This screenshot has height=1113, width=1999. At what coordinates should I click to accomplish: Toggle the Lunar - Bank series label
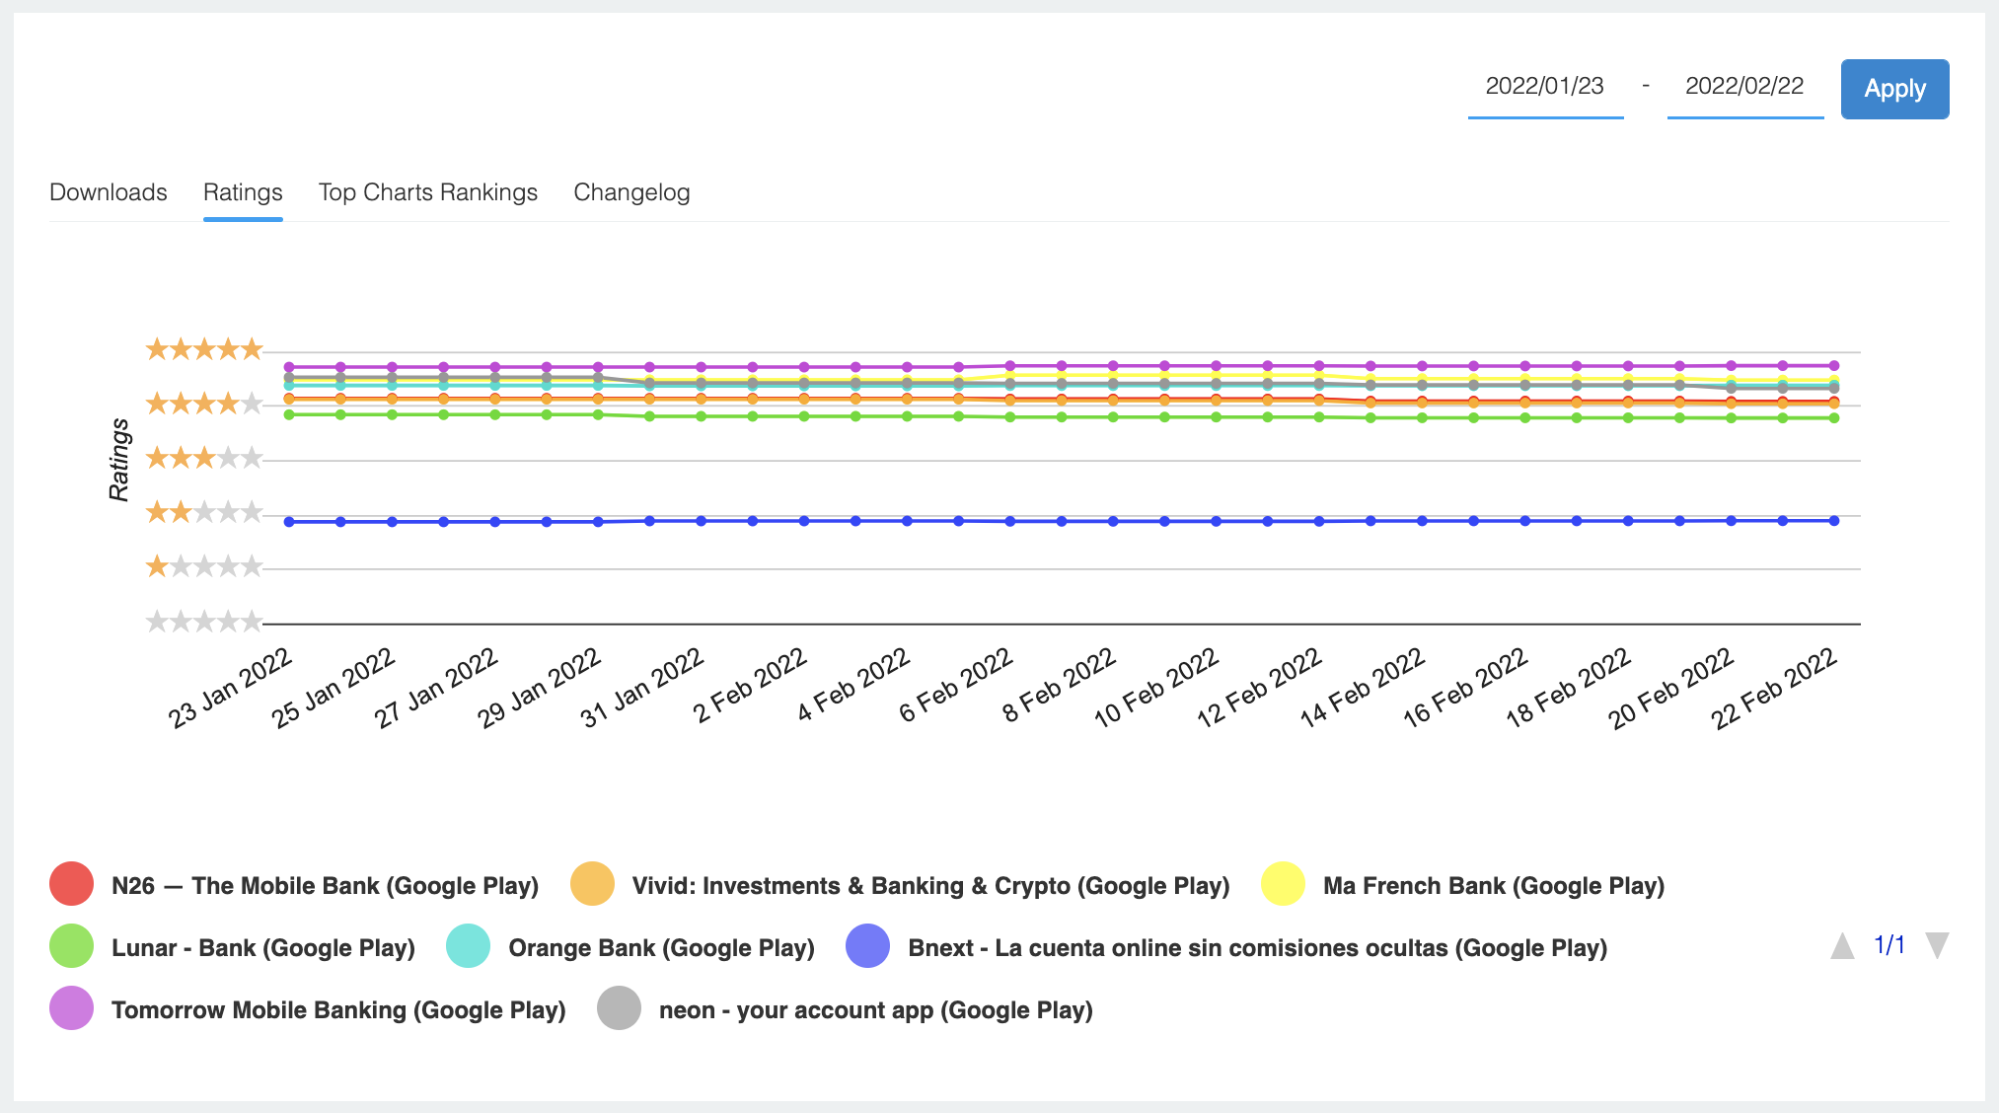(x=263, y=948)
